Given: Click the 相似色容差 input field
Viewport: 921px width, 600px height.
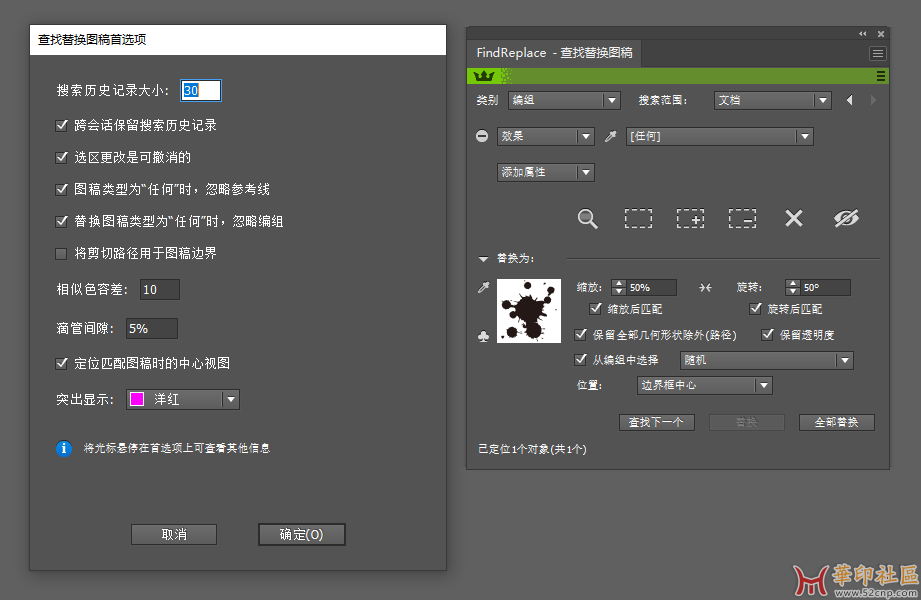Looking at the screenshot, I should [160, 290].
